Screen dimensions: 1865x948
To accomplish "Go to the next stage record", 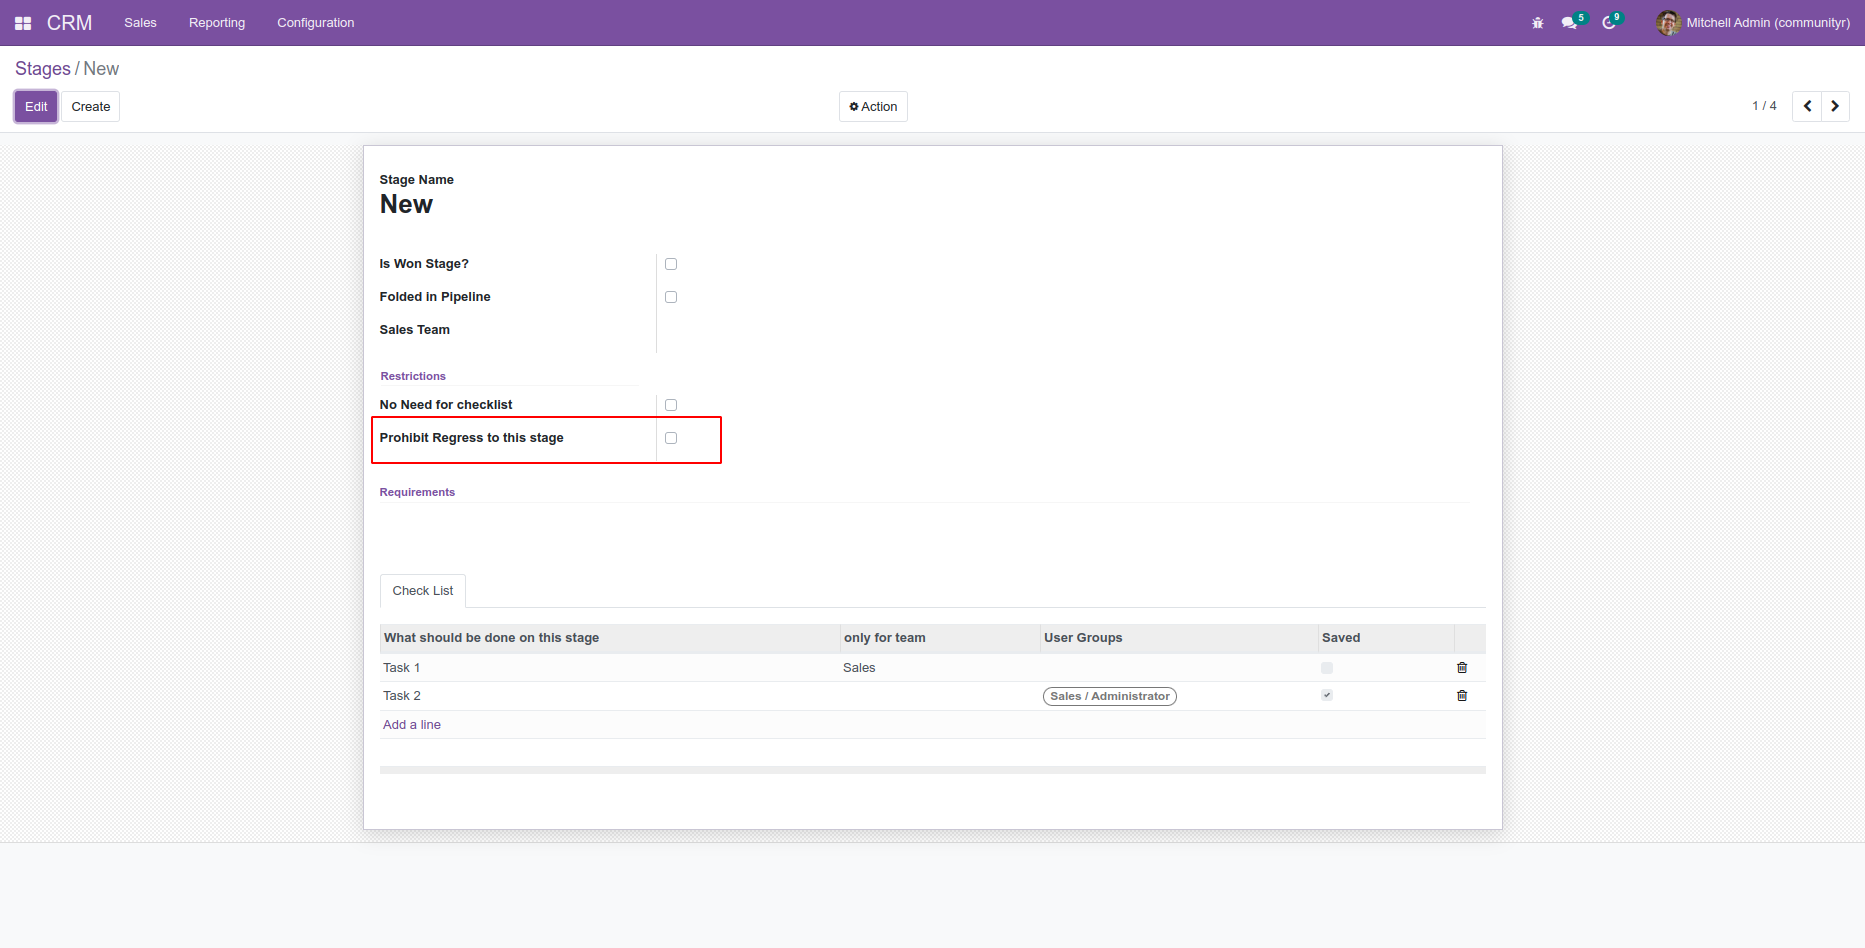I will click(x=1835, y=106).
